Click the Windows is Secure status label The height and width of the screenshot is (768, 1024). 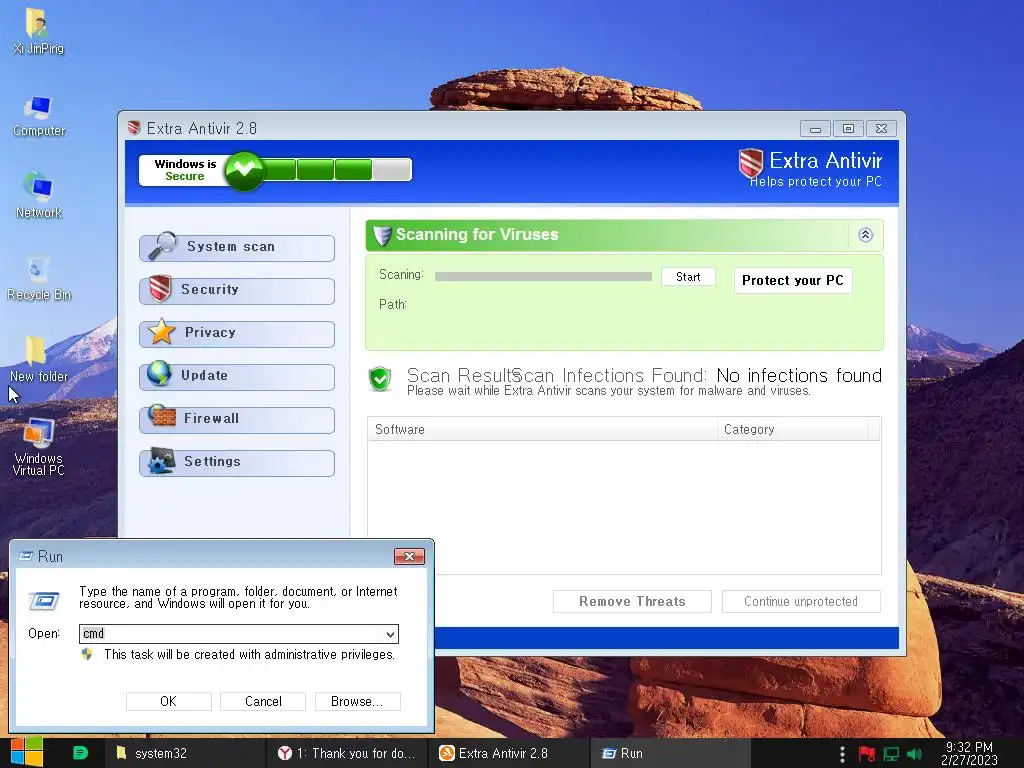(185, 170)
